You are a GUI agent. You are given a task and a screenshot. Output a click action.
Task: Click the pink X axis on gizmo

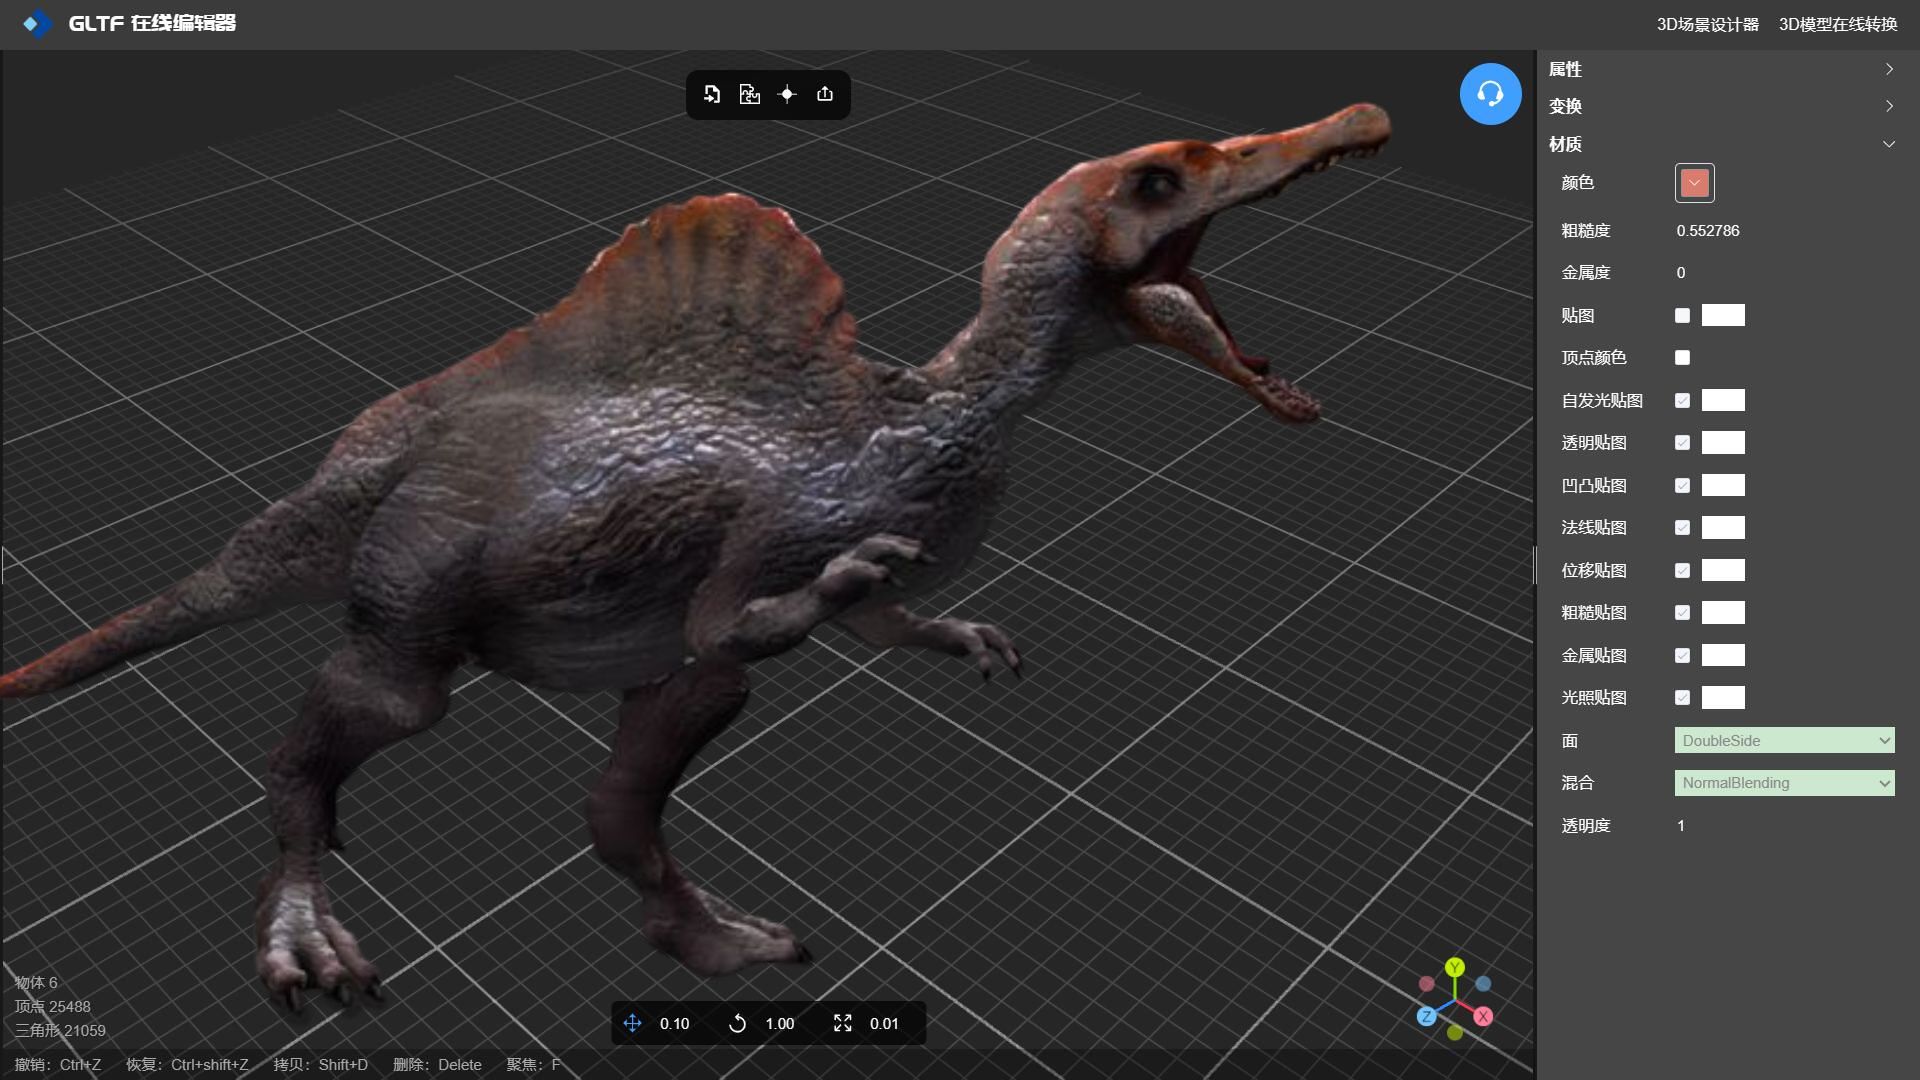(1483, 1016)
